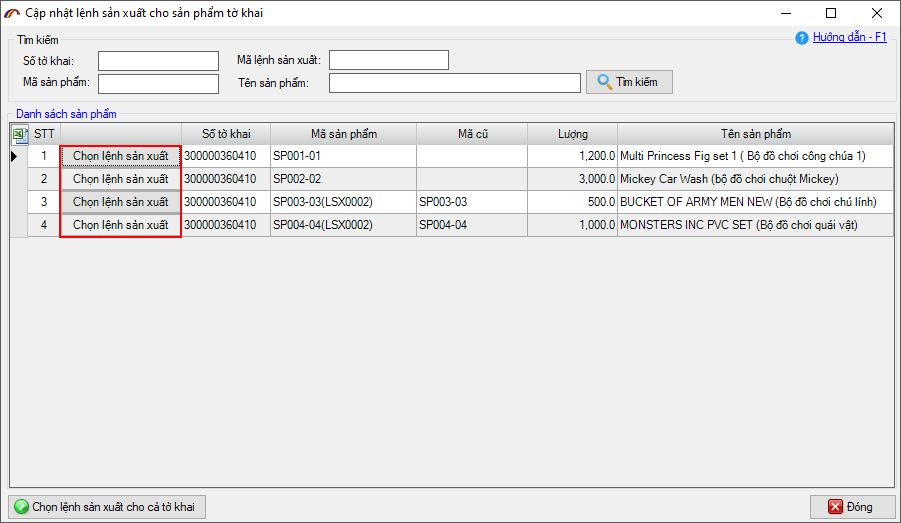
Task: Select product code cell SP003-03(LSX0002)
Action: point(344,202)
